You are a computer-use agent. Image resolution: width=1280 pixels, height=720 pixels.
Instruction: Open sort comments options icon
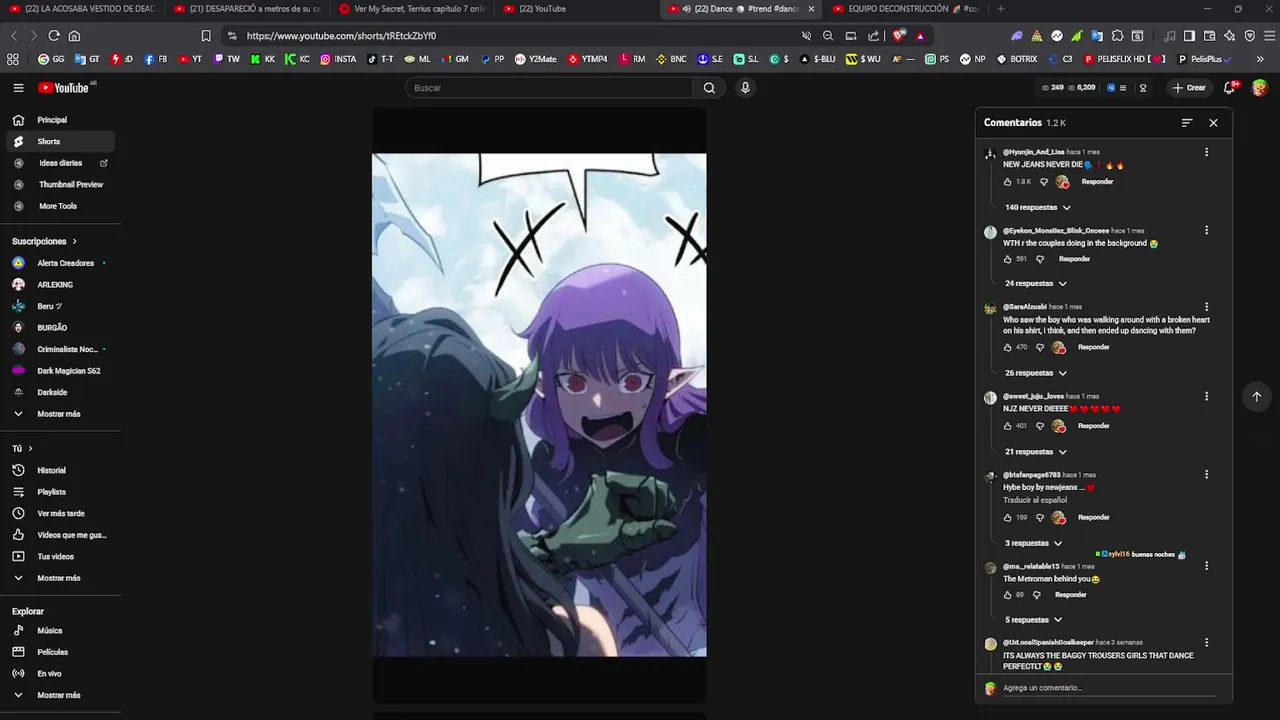(x=1187, y=123)
